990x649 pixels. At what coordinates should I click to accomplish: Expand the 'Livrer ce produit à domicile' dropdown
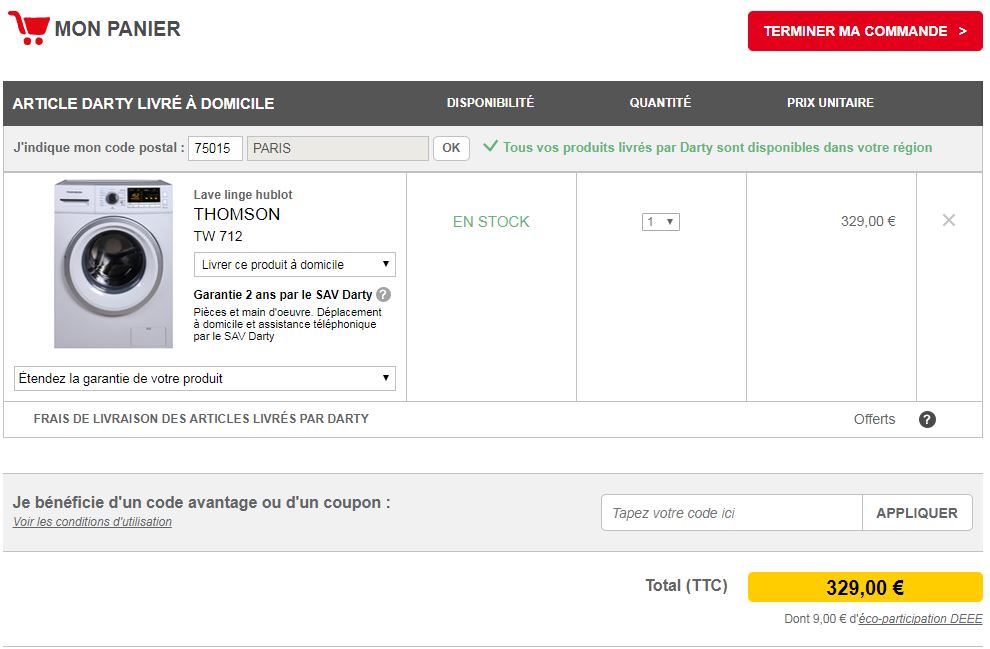tap(294, 265)
